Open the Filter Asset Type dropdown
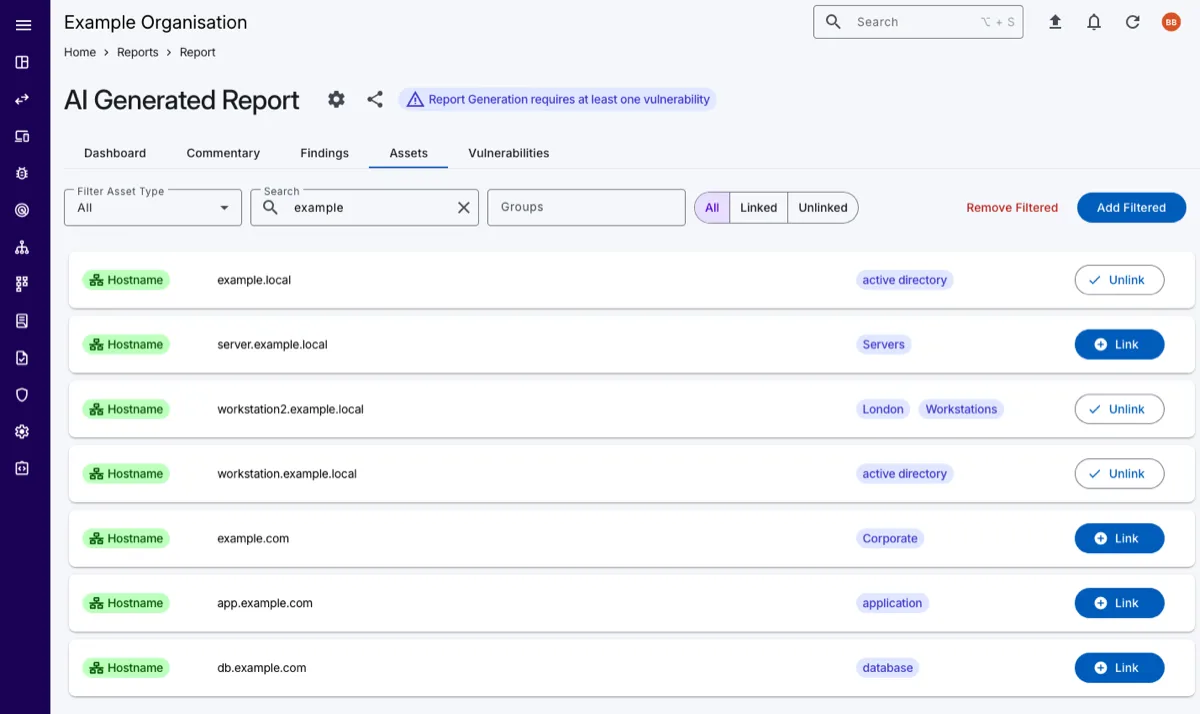Screen dimensions: 1200x714 tap(153, 208)
